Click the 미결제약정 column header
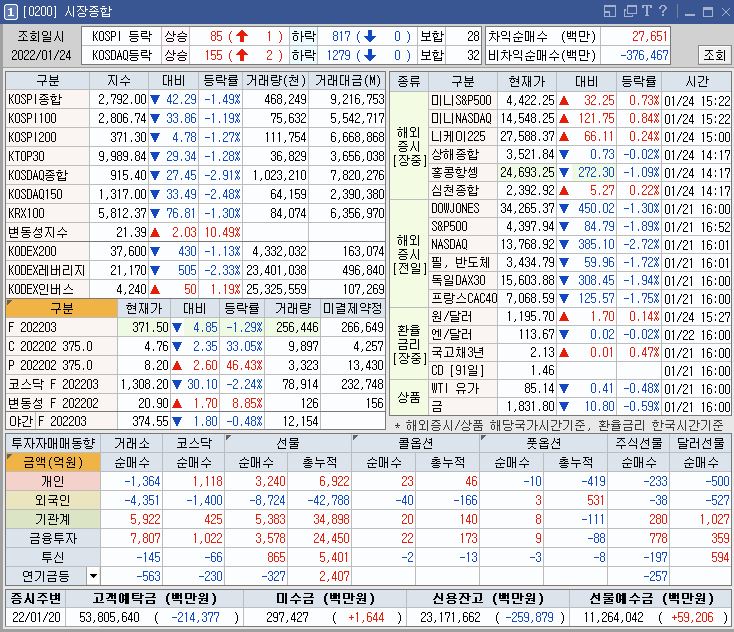The height and width of the screenshot is (632, 734). 353,309
